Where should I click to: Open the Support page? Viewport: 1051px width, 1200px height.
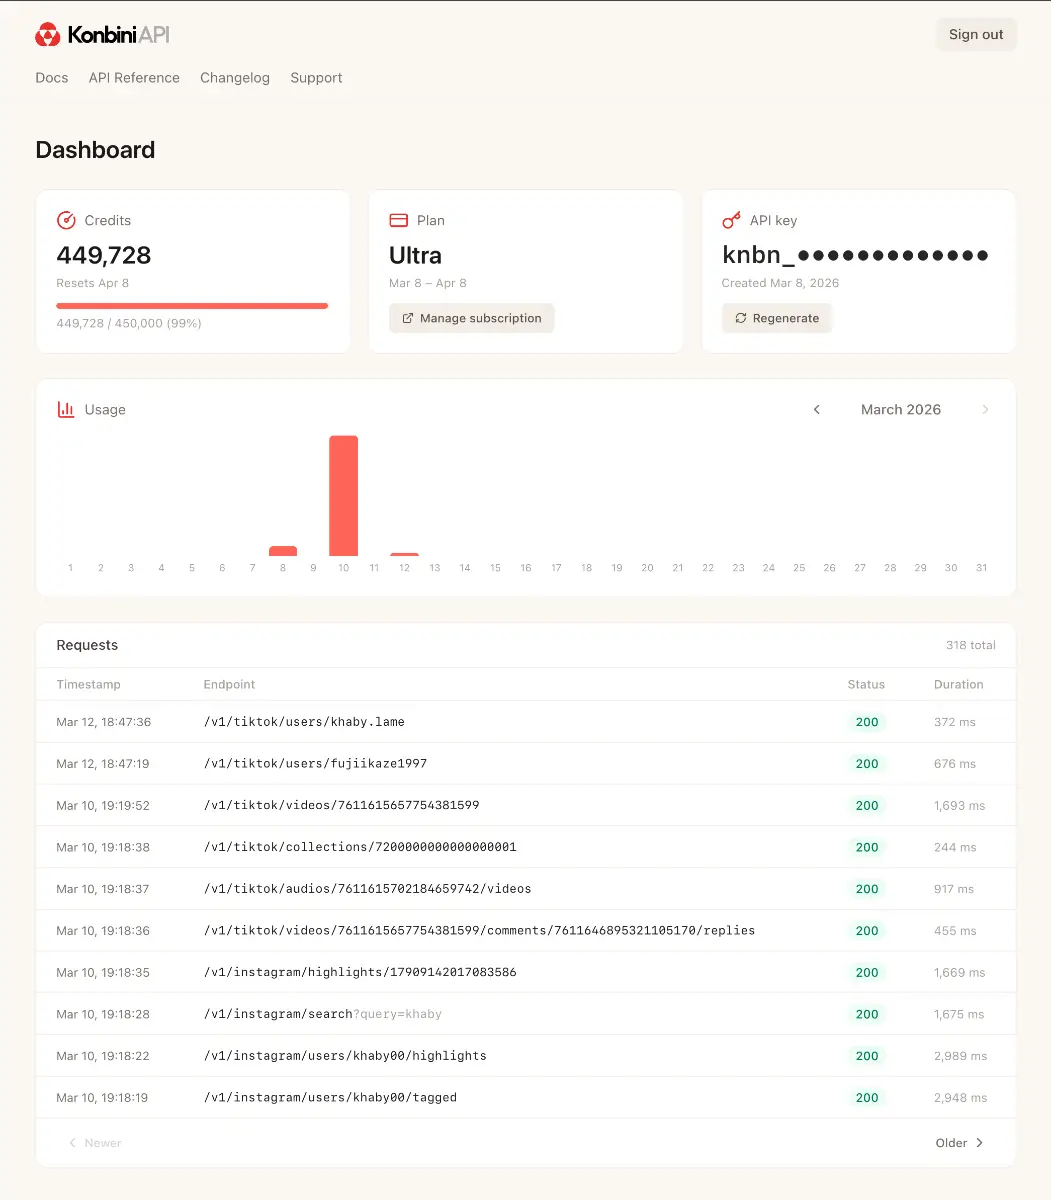pos(316,78)
